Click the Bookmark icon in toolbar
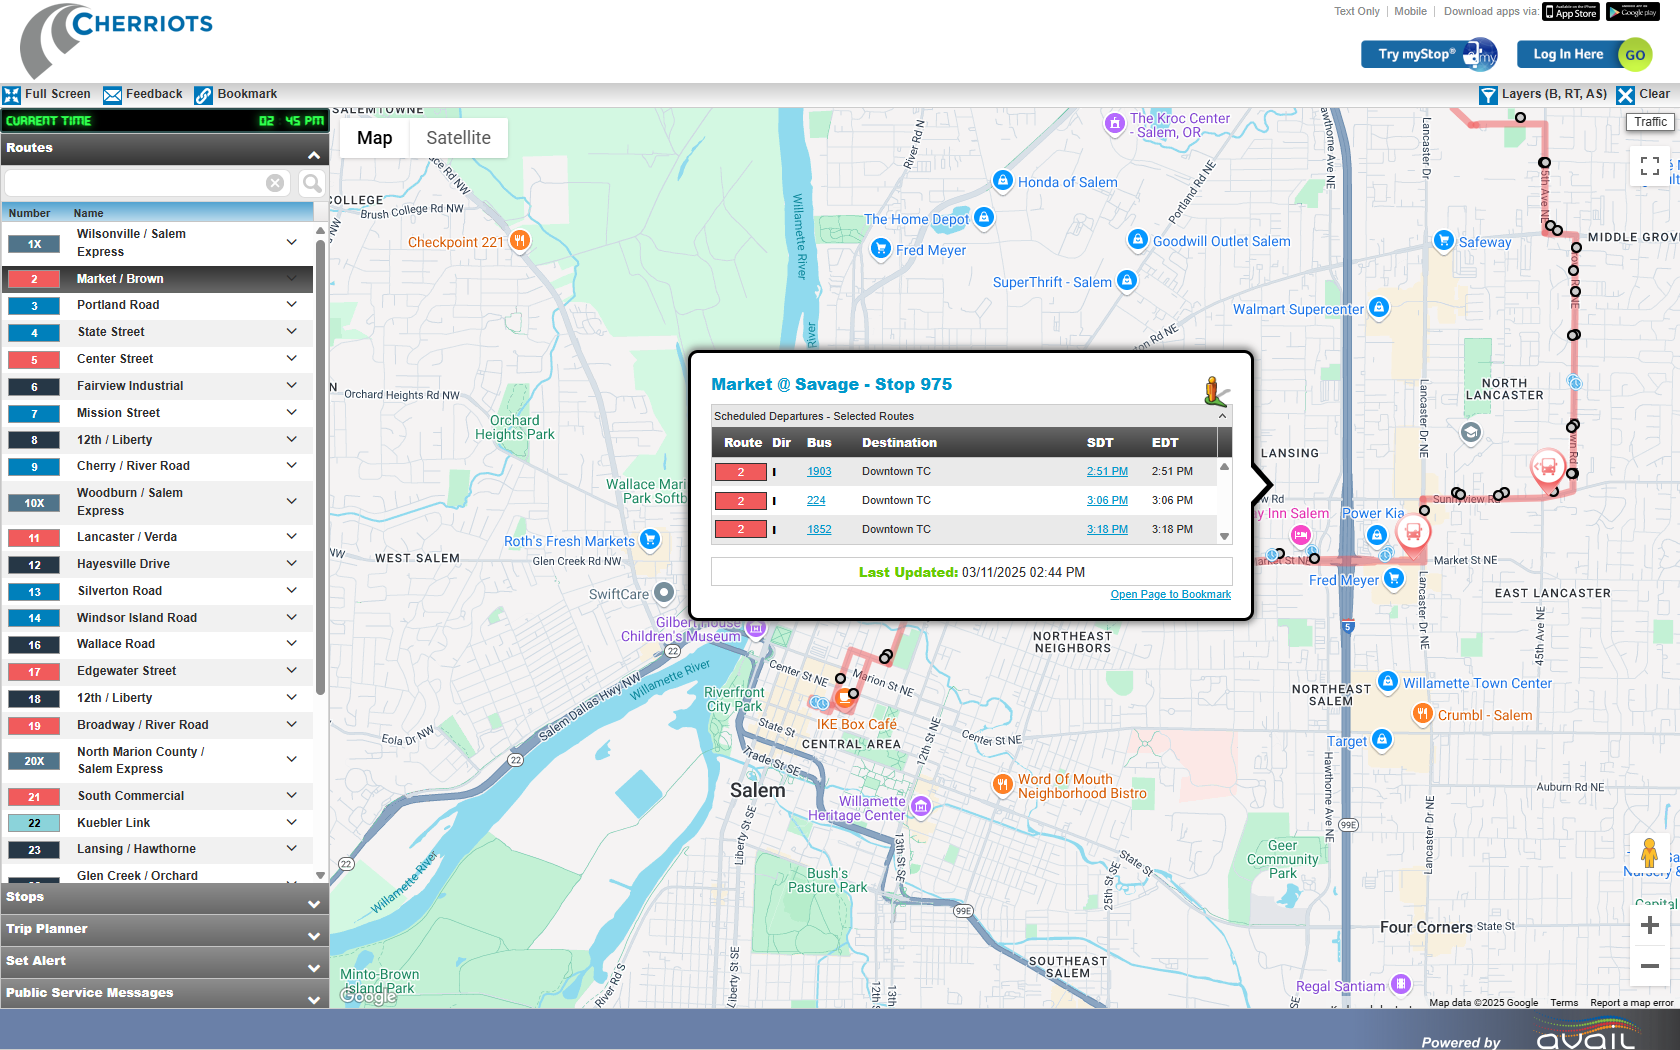The image size is (1680, 1050). point(204,95)
